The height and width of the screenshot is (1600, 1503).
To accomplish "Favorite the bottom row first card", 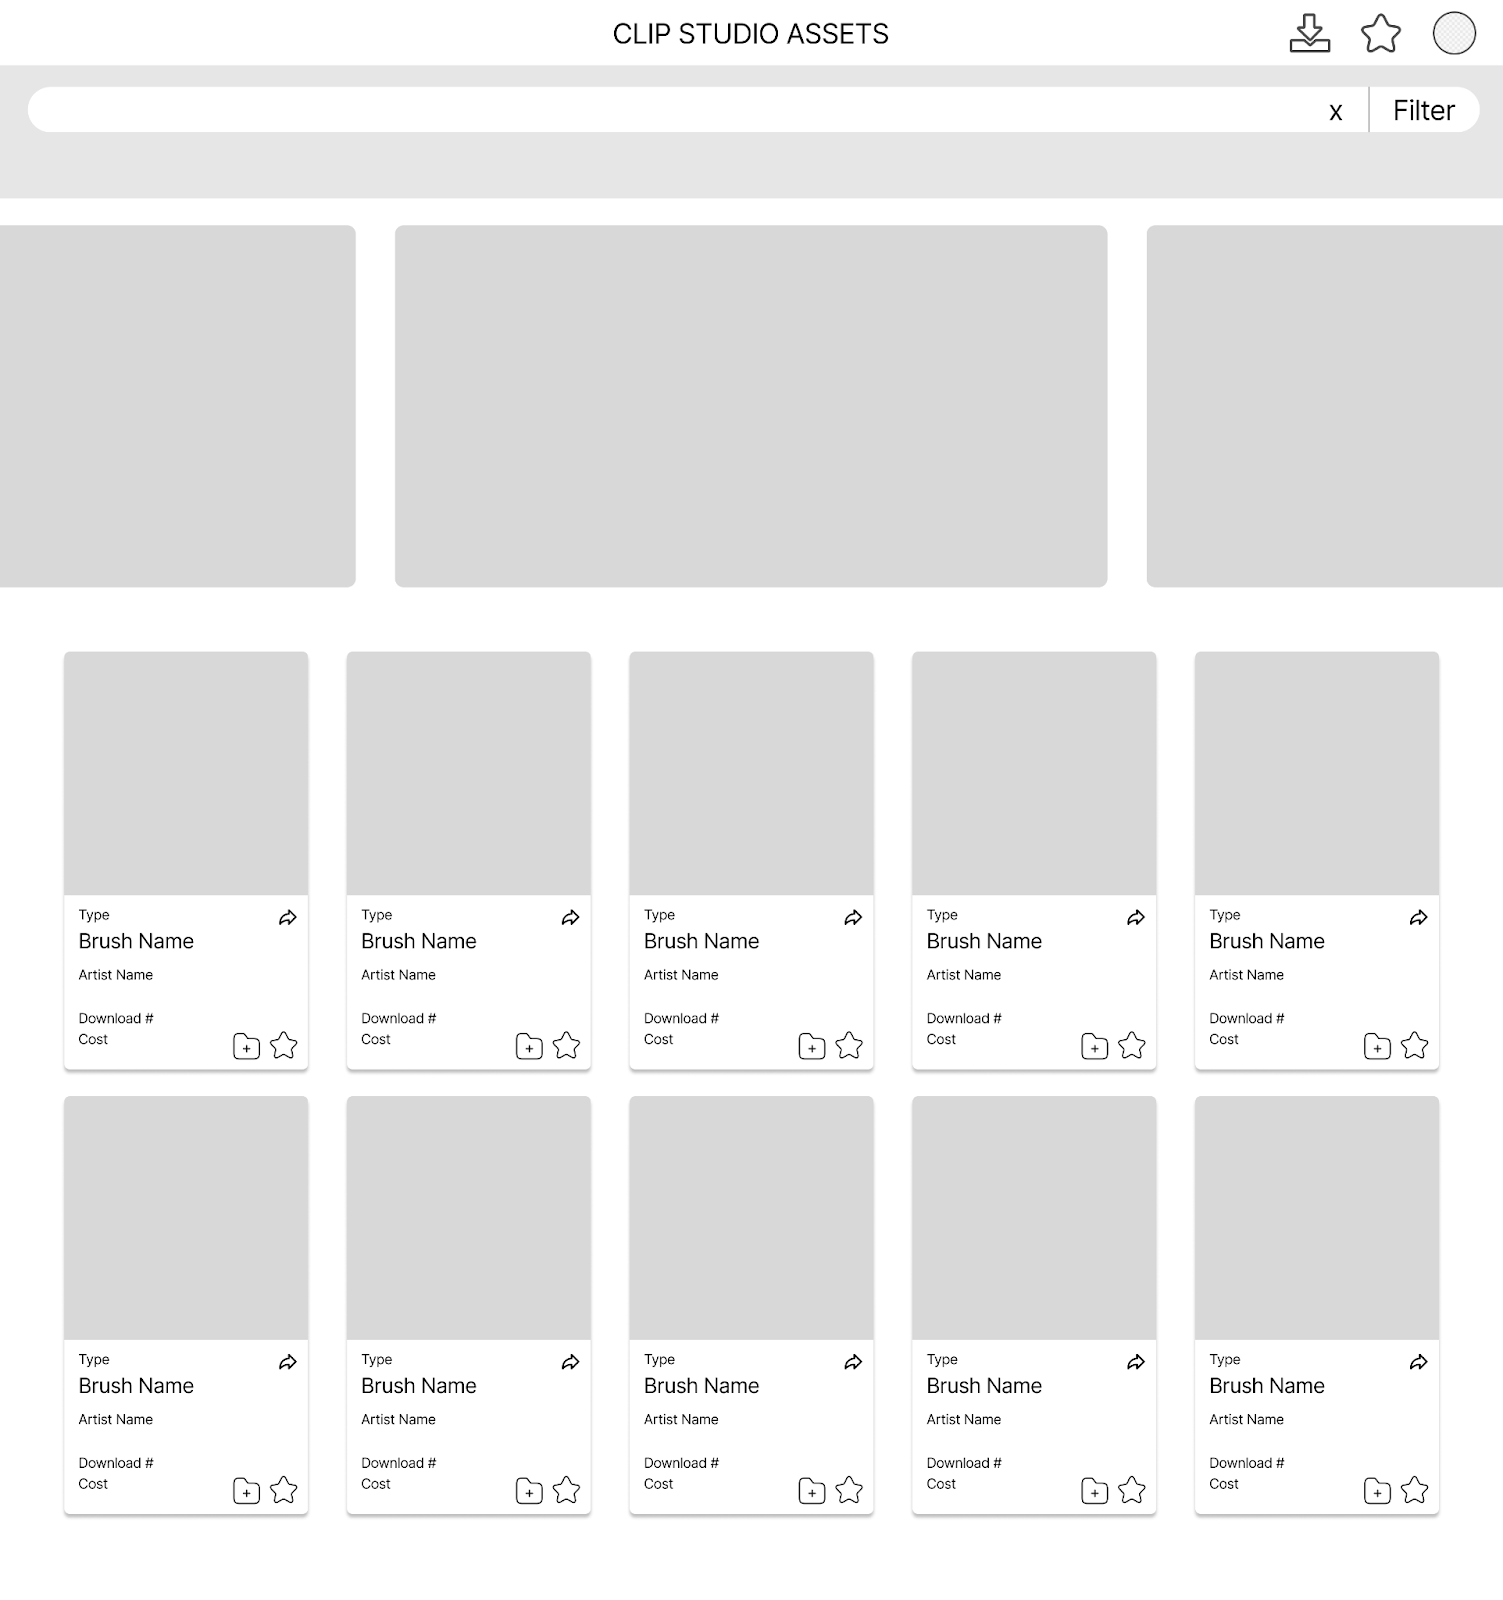I will [x=284, y=1490].
